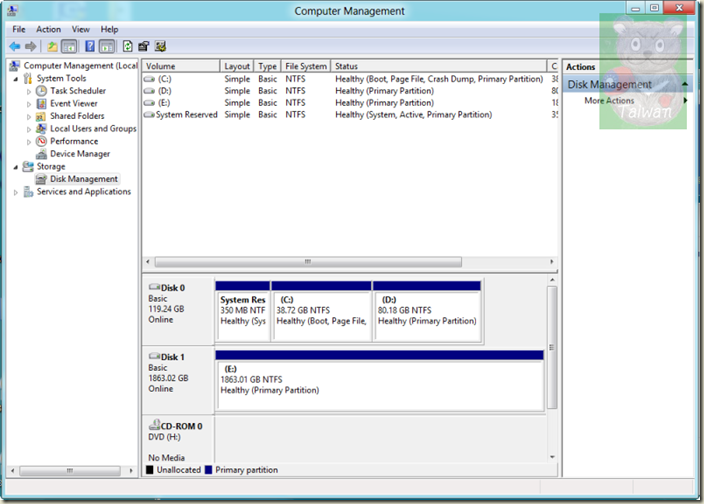Click More Actions in the Actions pane
Viewport: 704px width, 504px height.
coord(609,101)
